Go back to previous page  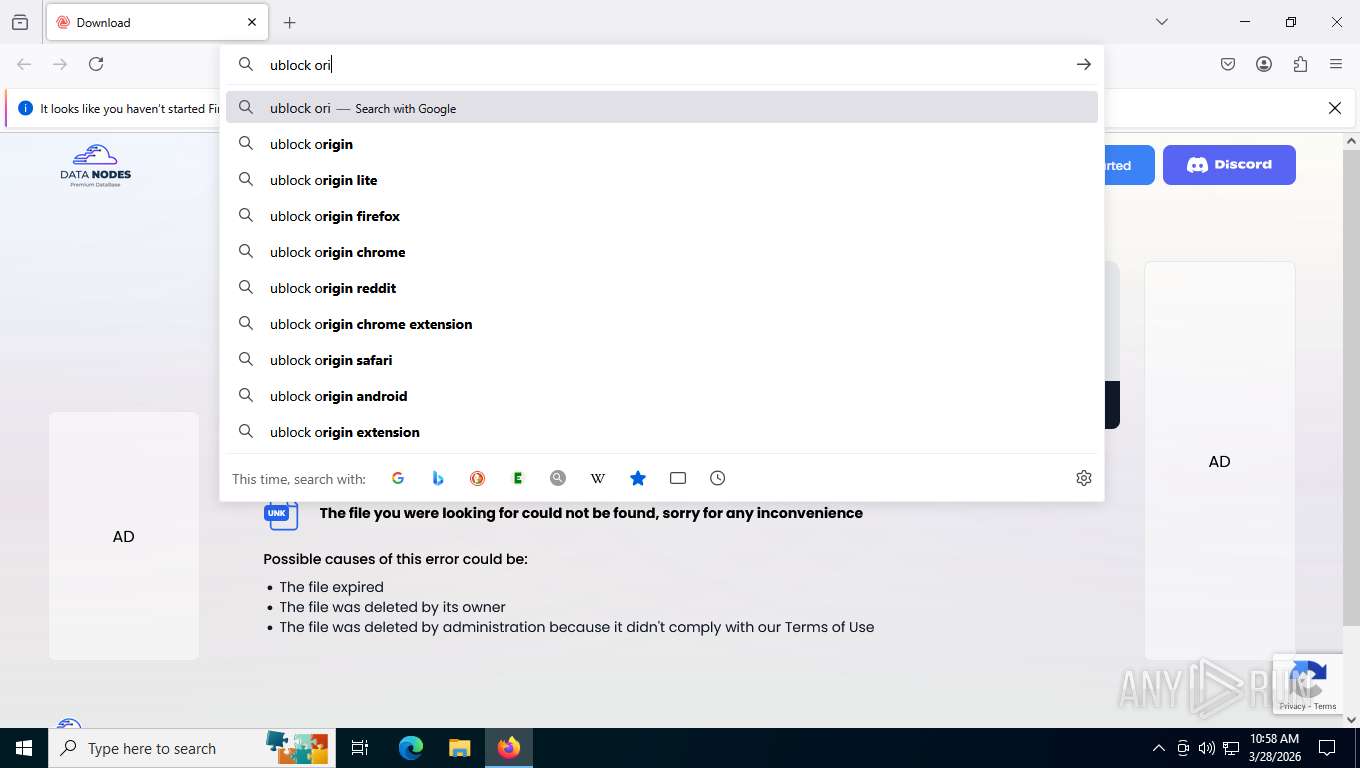pos(24,64)
